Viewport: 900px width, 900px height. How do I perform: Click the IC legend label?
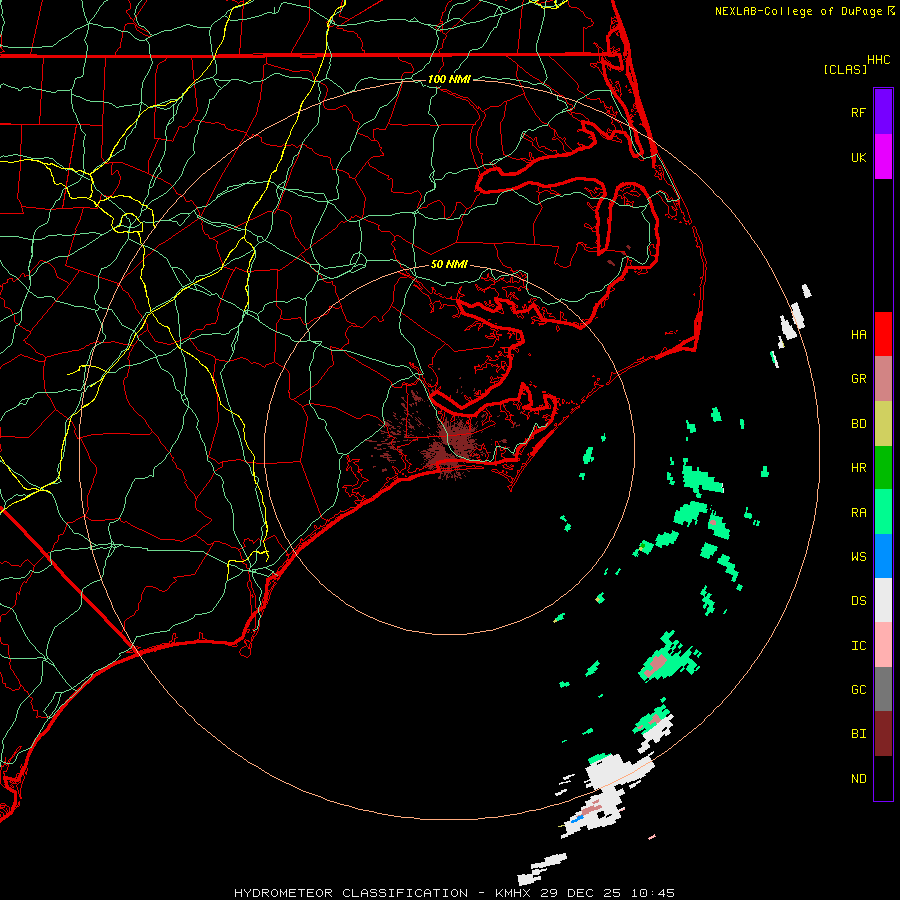858,646
